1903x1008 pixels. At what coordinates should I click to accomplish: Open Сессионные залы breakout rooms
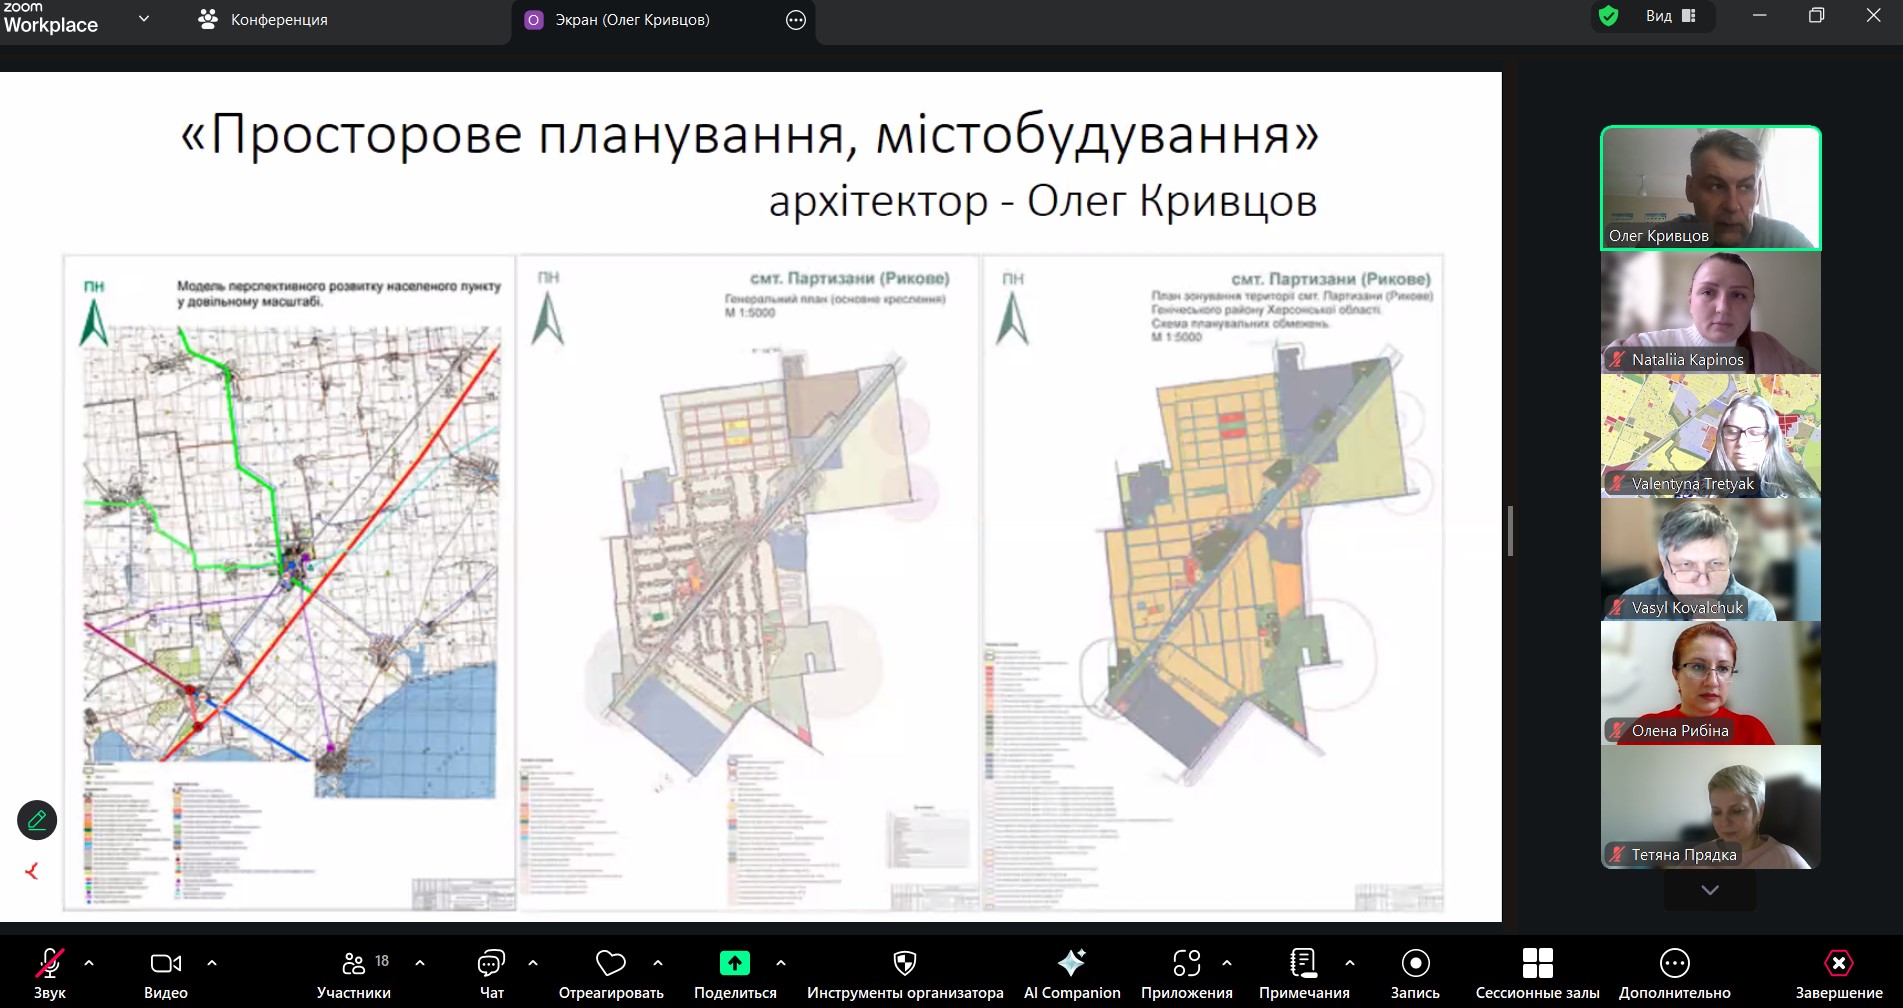tap(1537, 973)
